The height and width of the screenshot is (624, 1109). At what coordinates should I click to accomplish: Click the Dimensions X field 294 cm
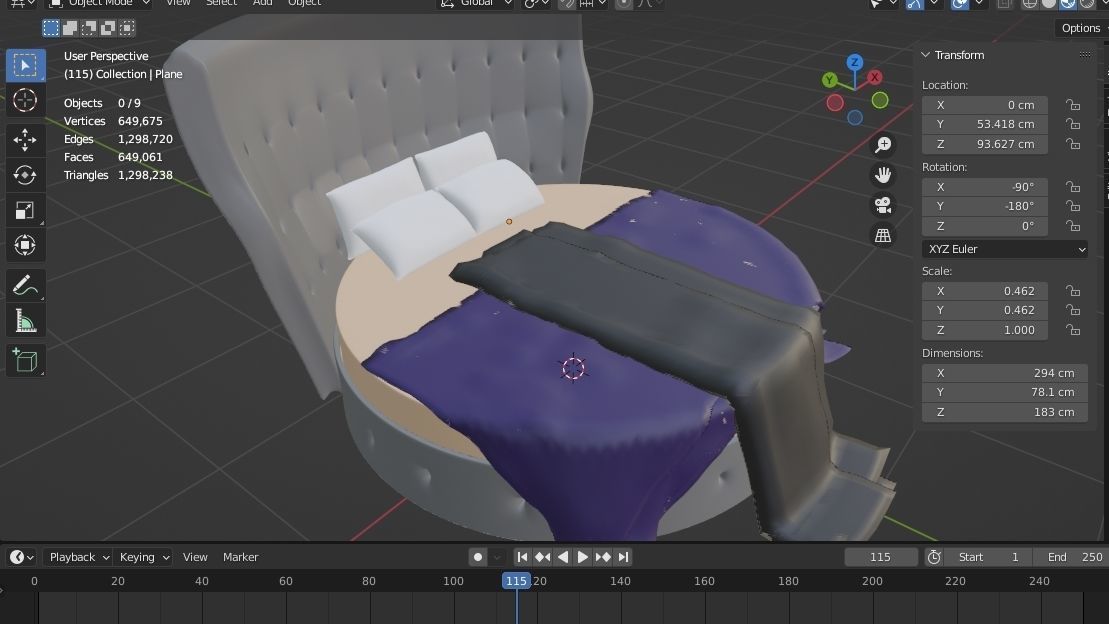tap(1004, 373)
